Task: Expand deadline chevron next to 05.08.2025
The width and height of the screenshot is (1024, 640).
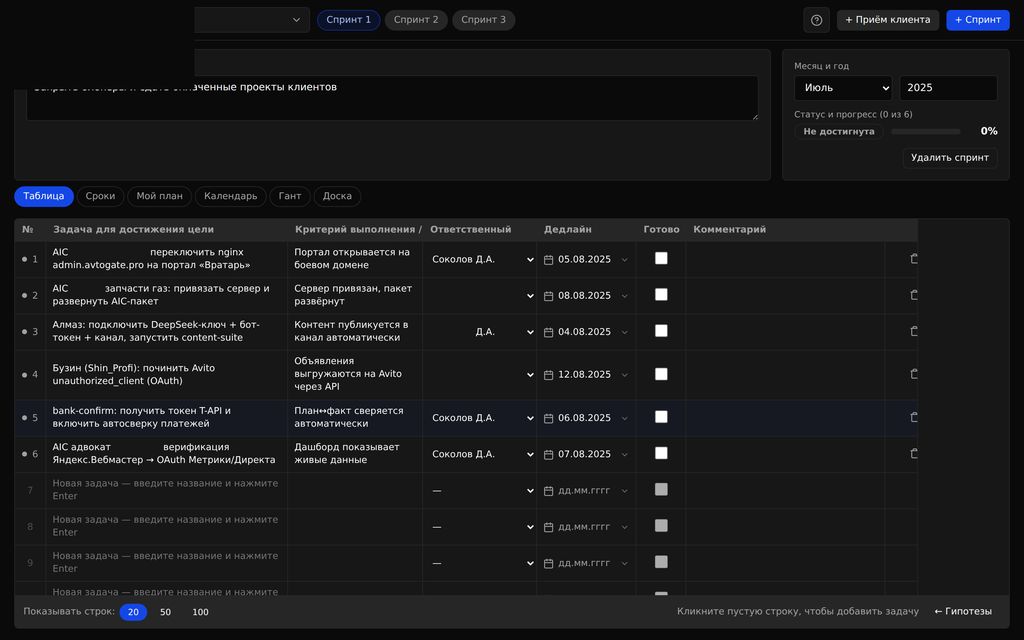Action: [x=624, y=260]
